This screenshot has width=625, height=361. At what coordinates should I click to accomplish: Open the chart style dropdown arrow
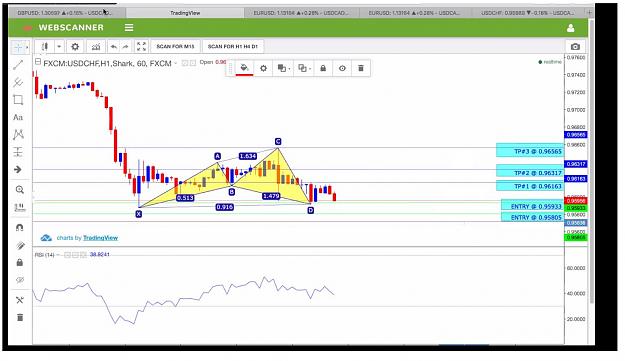(59, 47)
